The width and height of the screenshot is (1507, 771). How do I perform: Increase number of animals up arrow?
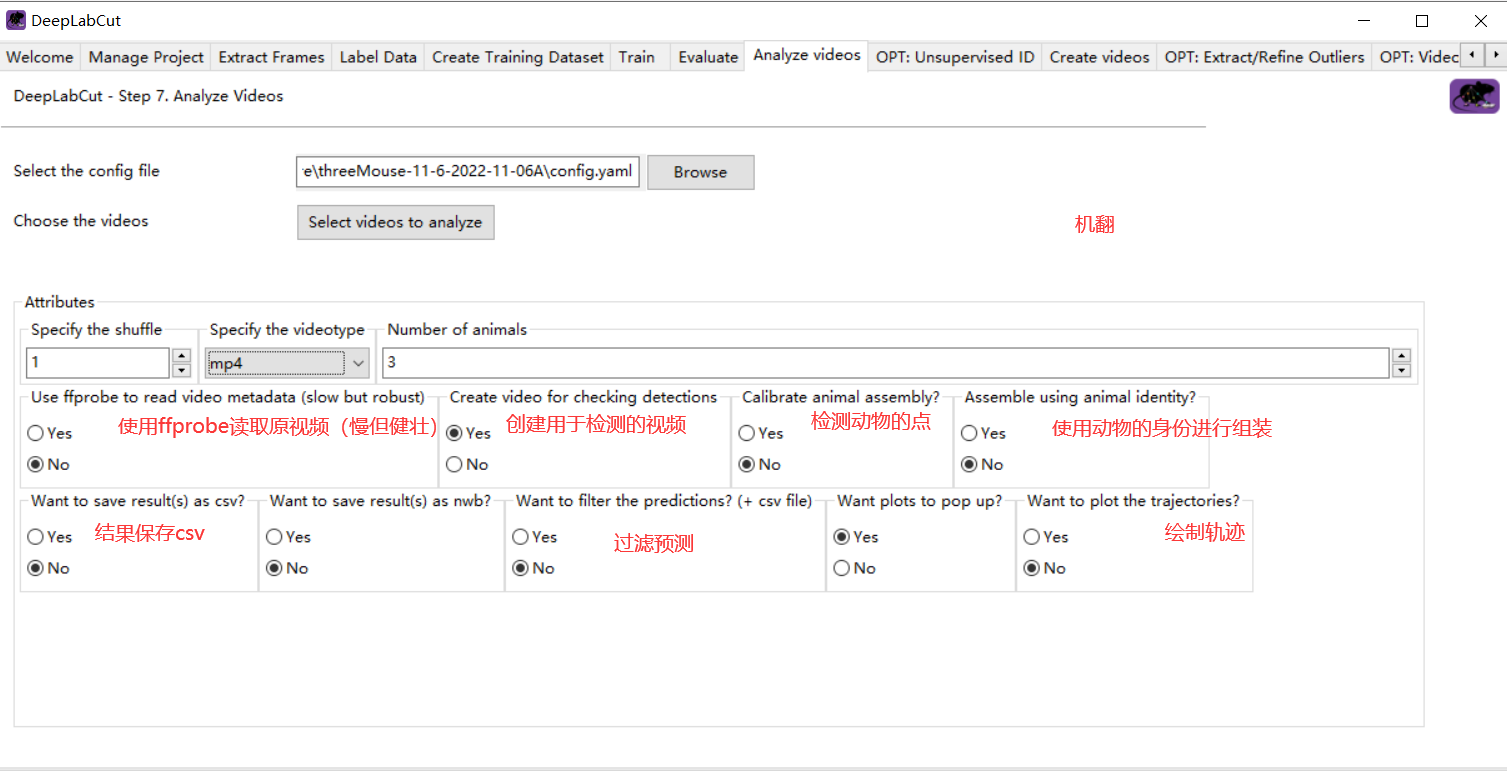tap(1401, 355)
